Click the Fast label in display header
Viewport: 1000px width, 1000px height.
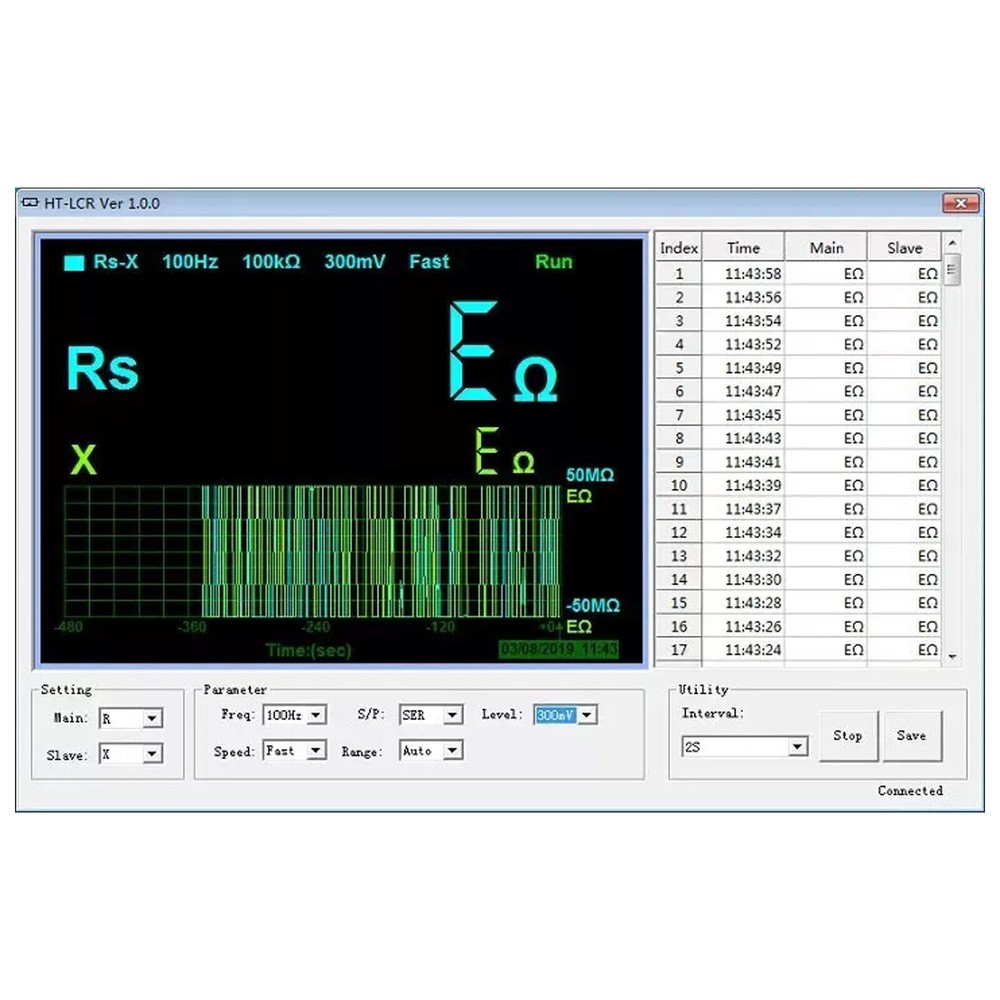tap(429, 261)
